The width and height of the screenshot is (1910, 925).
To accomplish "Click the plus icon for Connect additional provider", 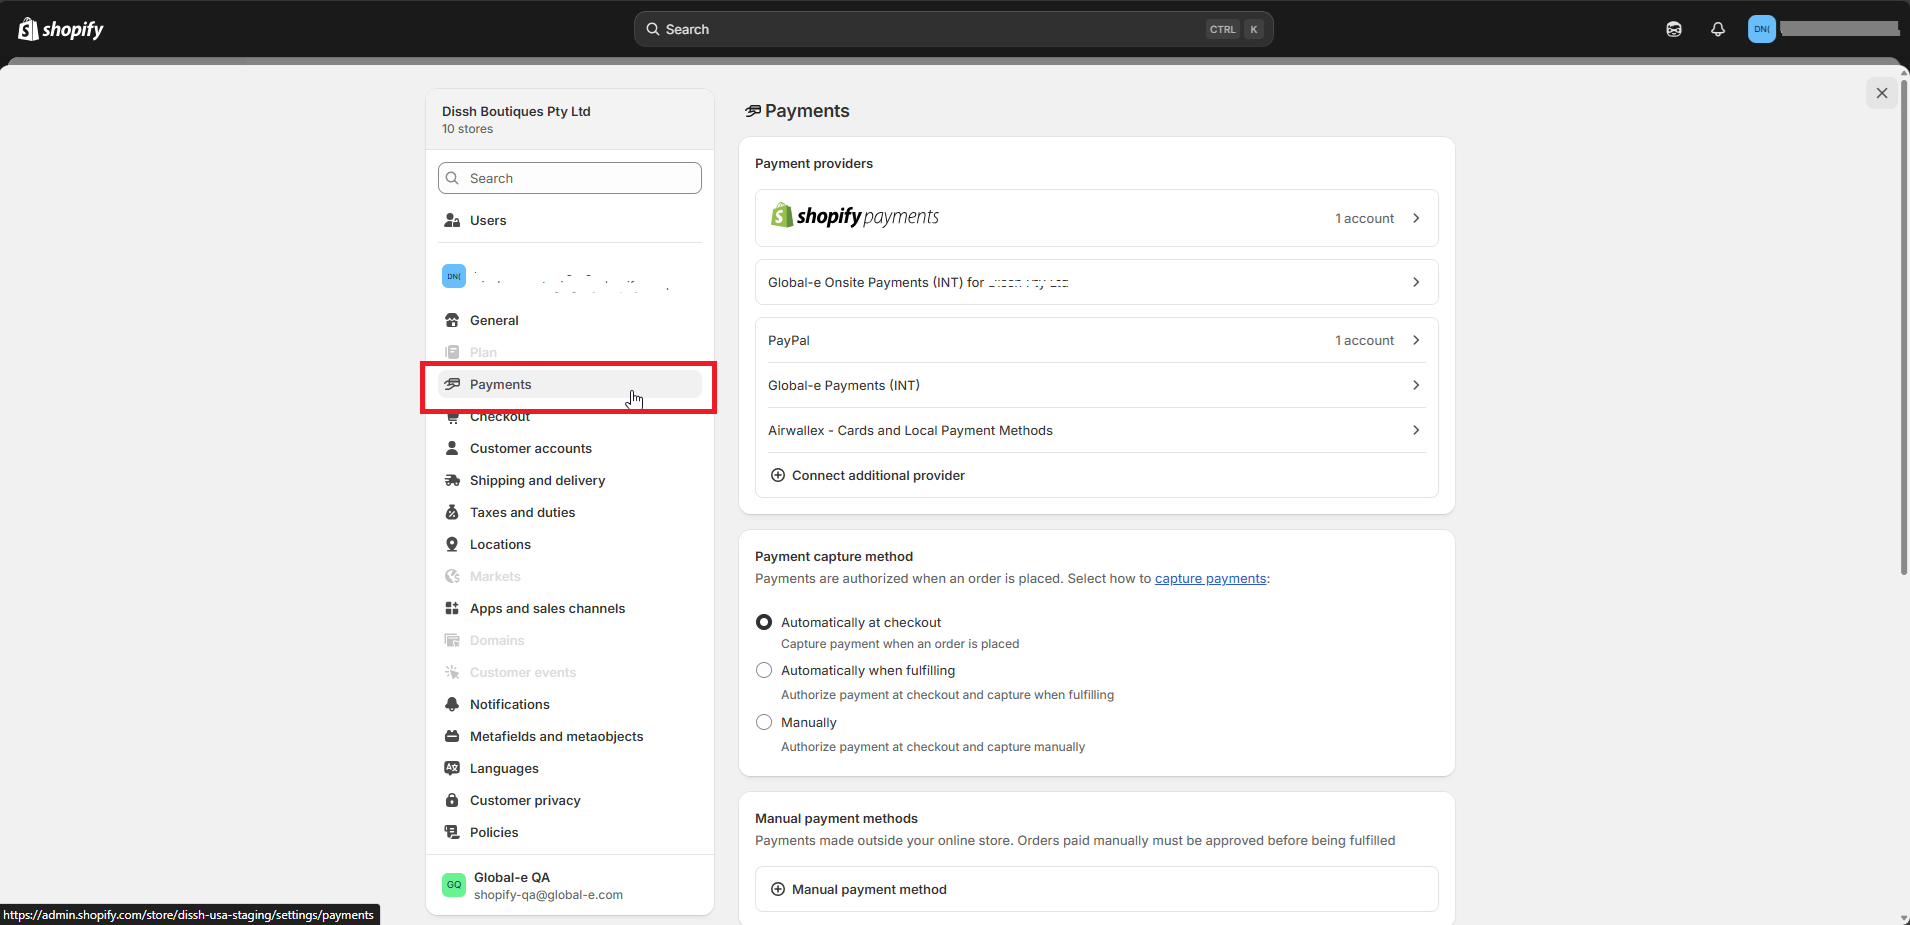I will click(x=778, y=475).
